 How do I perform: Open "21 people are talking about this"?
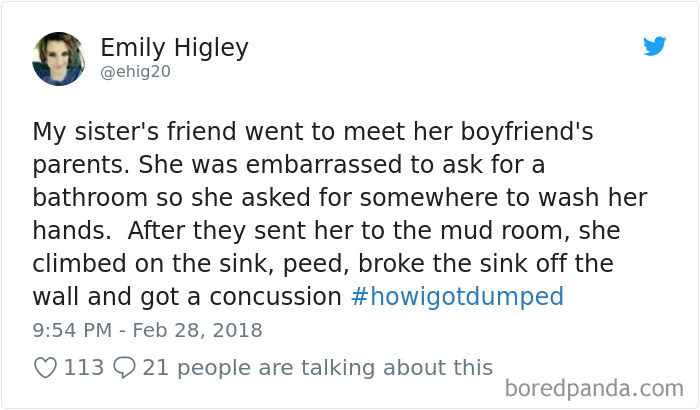click(318, 368)
